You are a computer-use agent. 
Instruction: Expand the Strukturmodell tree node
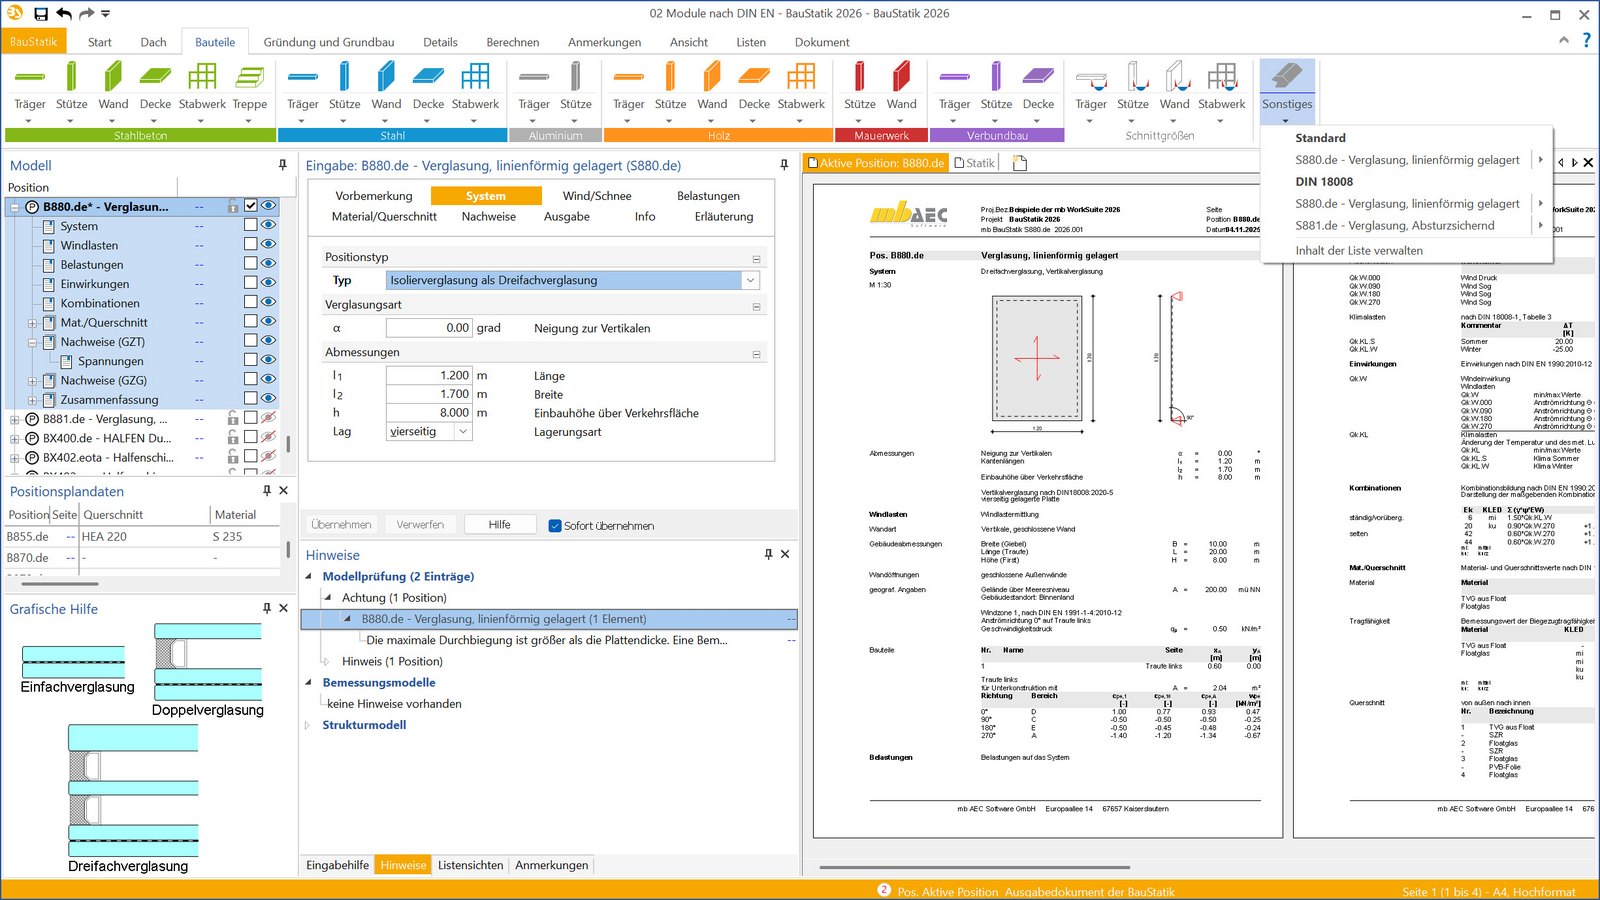pos(308,726)
